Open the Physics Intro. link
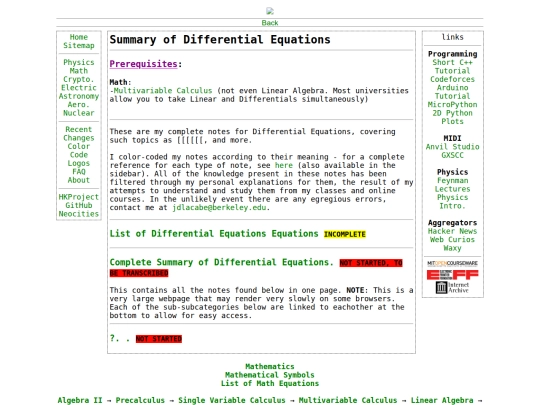This screenshot has width=540, height=405. point(452,202)
